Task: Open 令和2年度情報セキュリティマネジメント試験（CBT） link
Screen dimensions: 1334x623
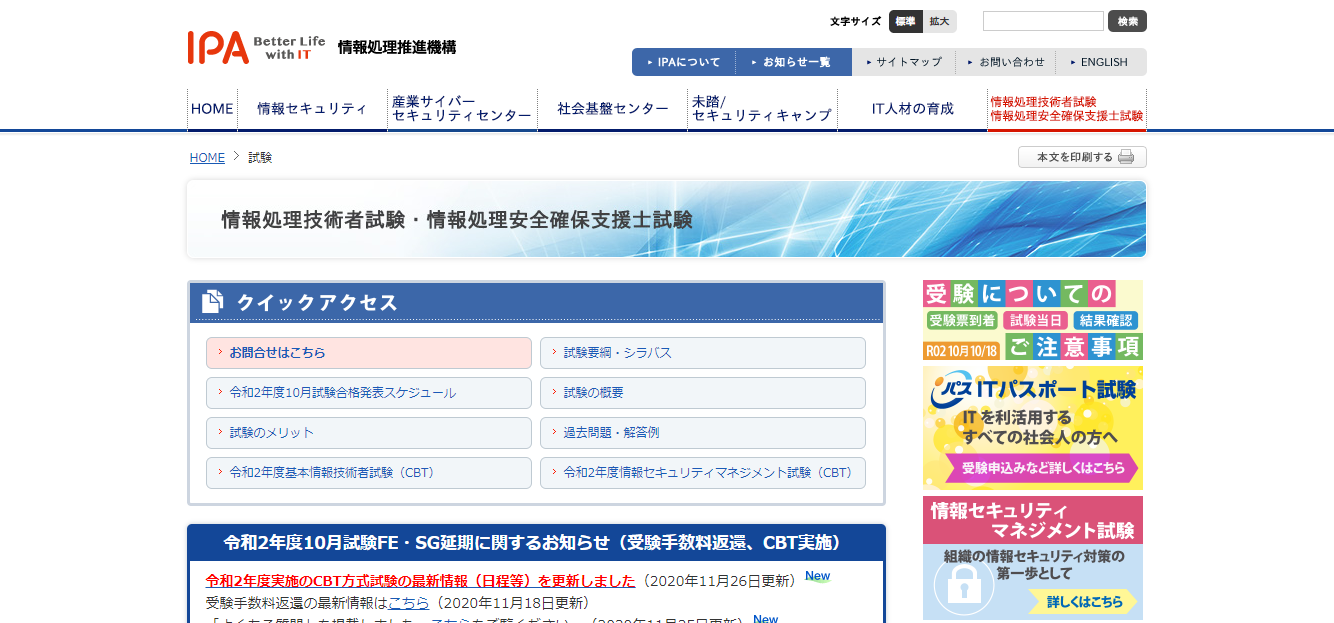Action: point(703,473)
